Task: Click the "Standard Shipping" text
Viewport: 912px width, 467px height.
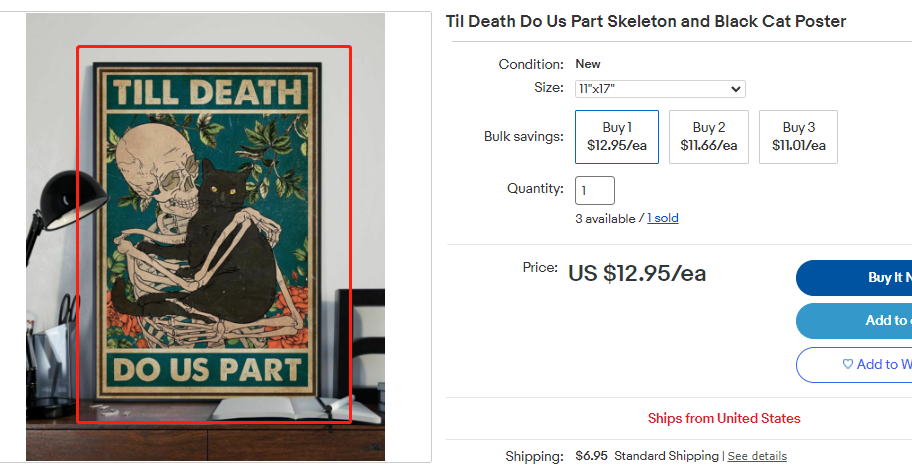Action: pyautogui.click(x=665, y=456)
